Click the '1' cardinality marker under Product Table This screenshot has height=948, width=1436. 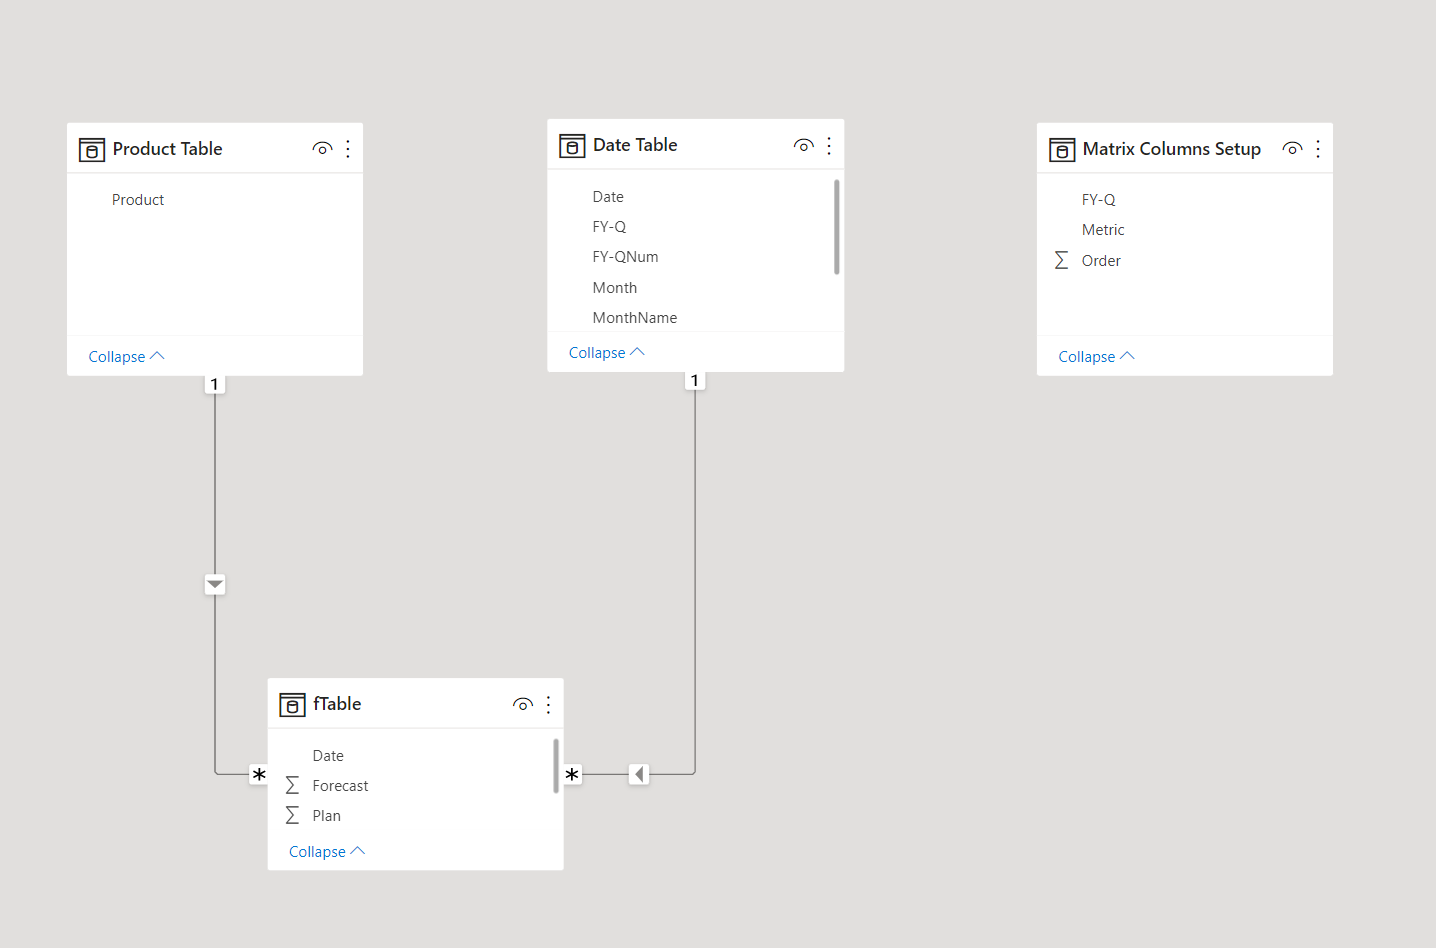(x=214, y=384)
